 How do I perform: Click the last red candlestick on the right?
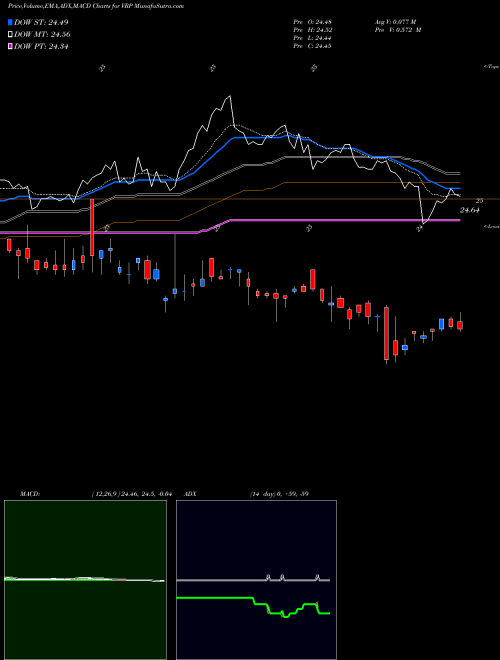click(x=460, y=325)
